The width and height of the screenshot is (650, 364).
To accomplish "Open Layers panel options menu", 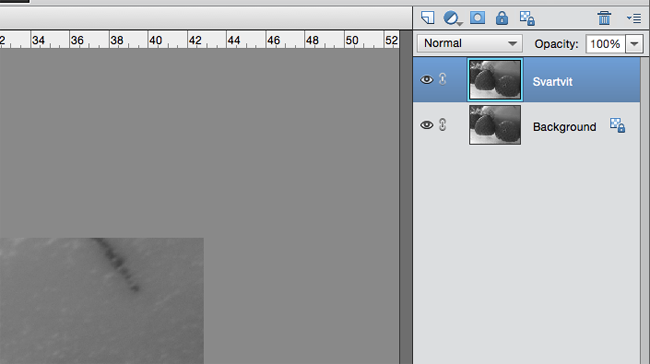I will click(x=634, y=18).
